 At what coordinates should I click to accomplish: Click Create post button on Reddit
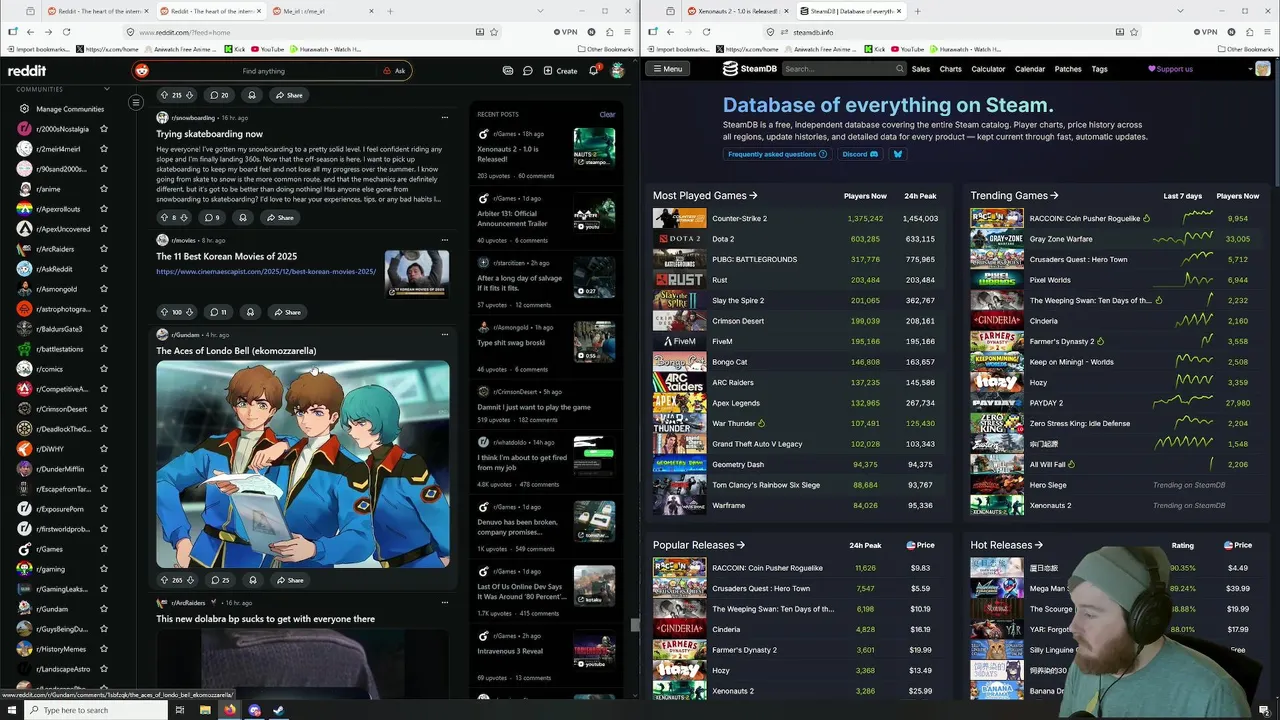(560, 71)
